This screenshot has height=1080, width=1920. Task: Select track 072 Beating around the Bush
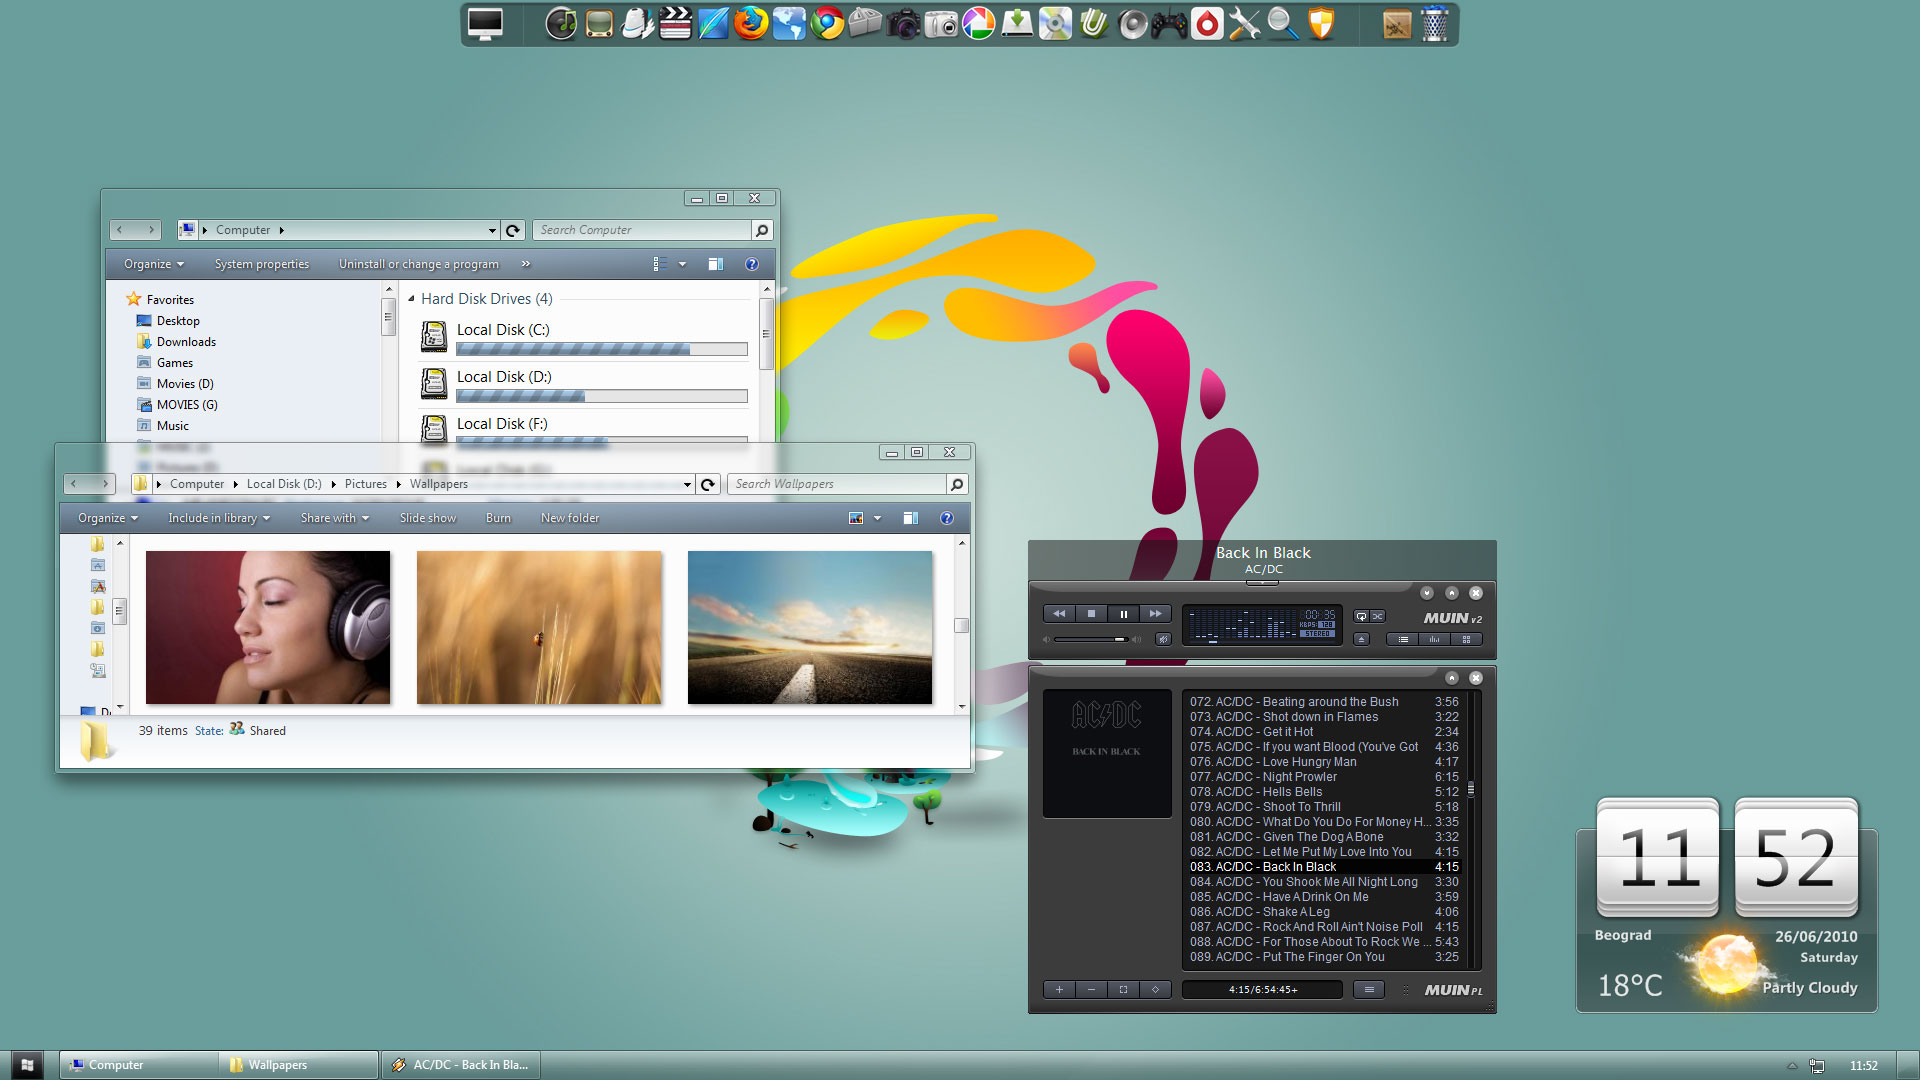point(1324,702)
